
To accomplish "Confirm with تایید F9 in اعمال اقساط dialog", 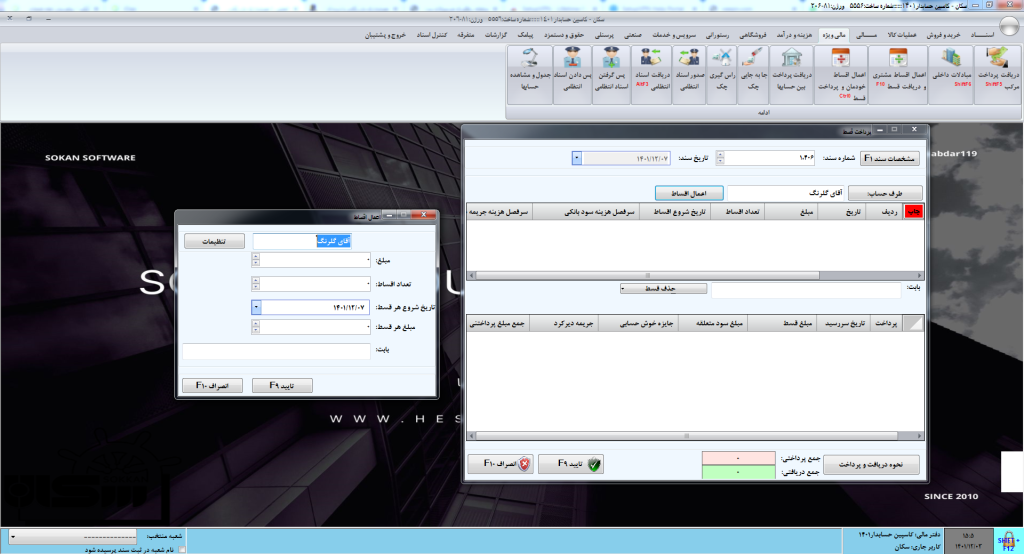I will point(282,385).
